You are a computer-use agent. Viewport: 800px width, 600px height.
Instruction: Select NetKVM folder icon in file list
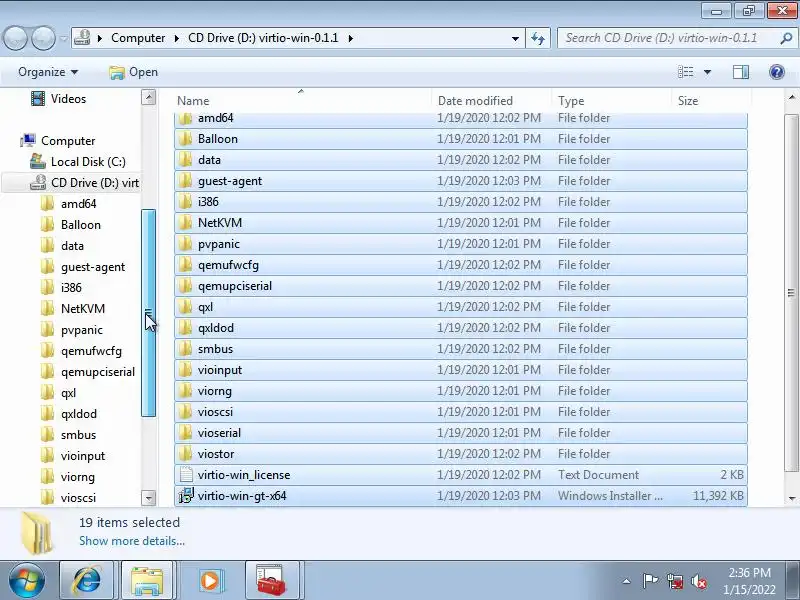pyautogui.click(x=185, y=223)
